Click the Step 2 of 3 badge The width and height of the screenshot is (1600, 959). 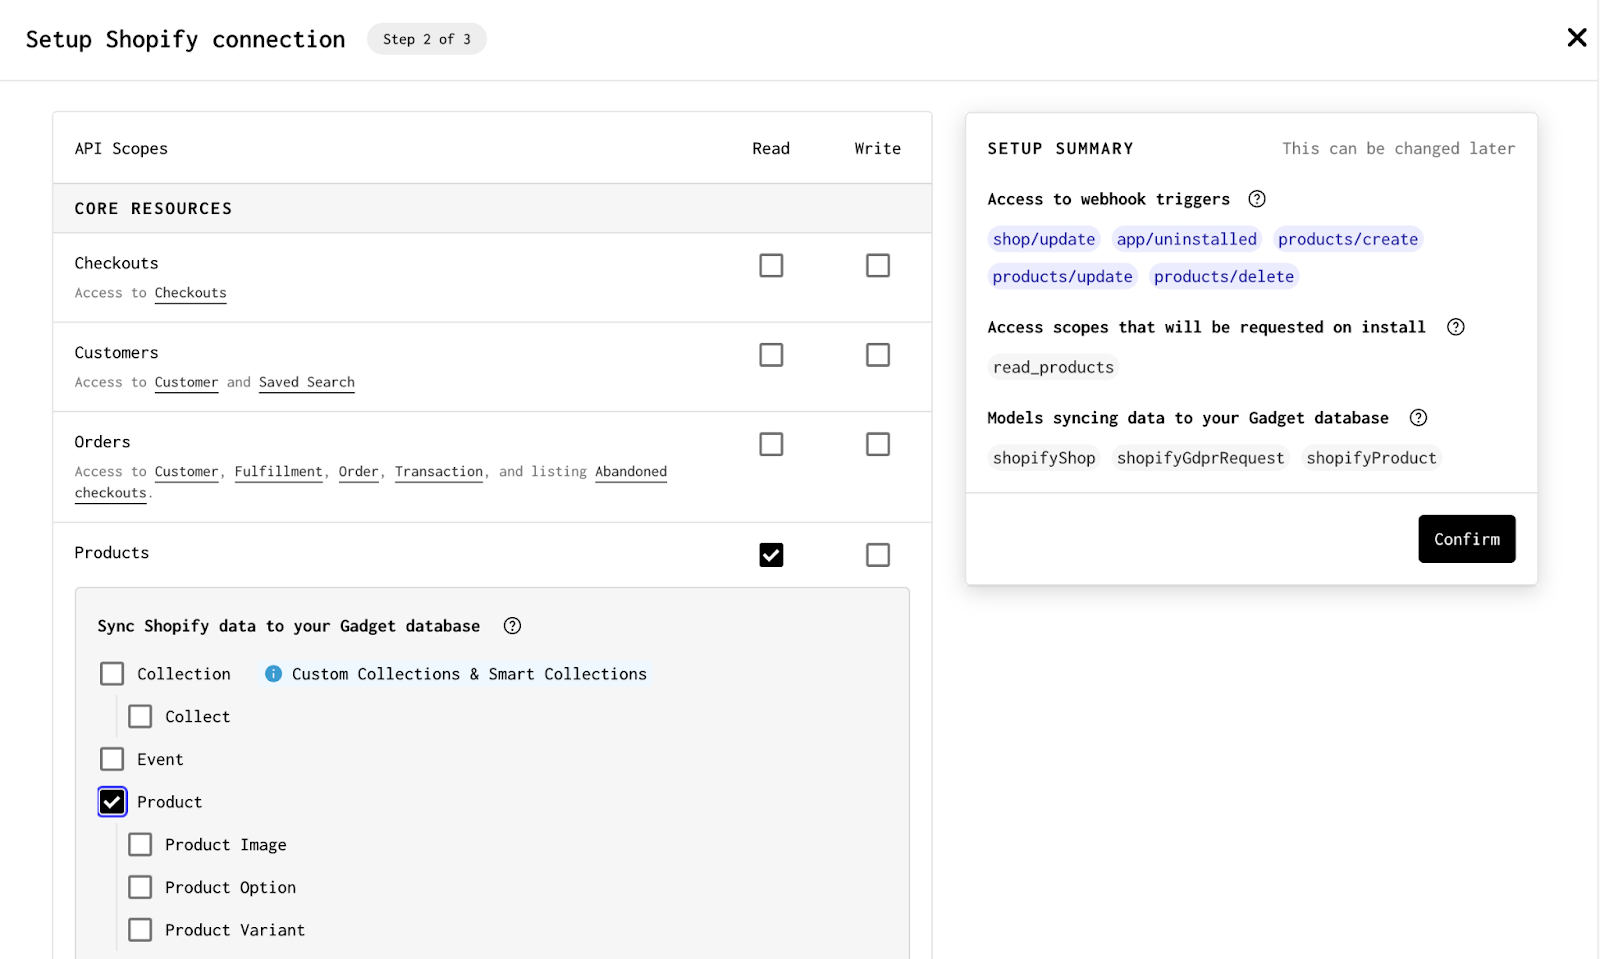(427, 39)
